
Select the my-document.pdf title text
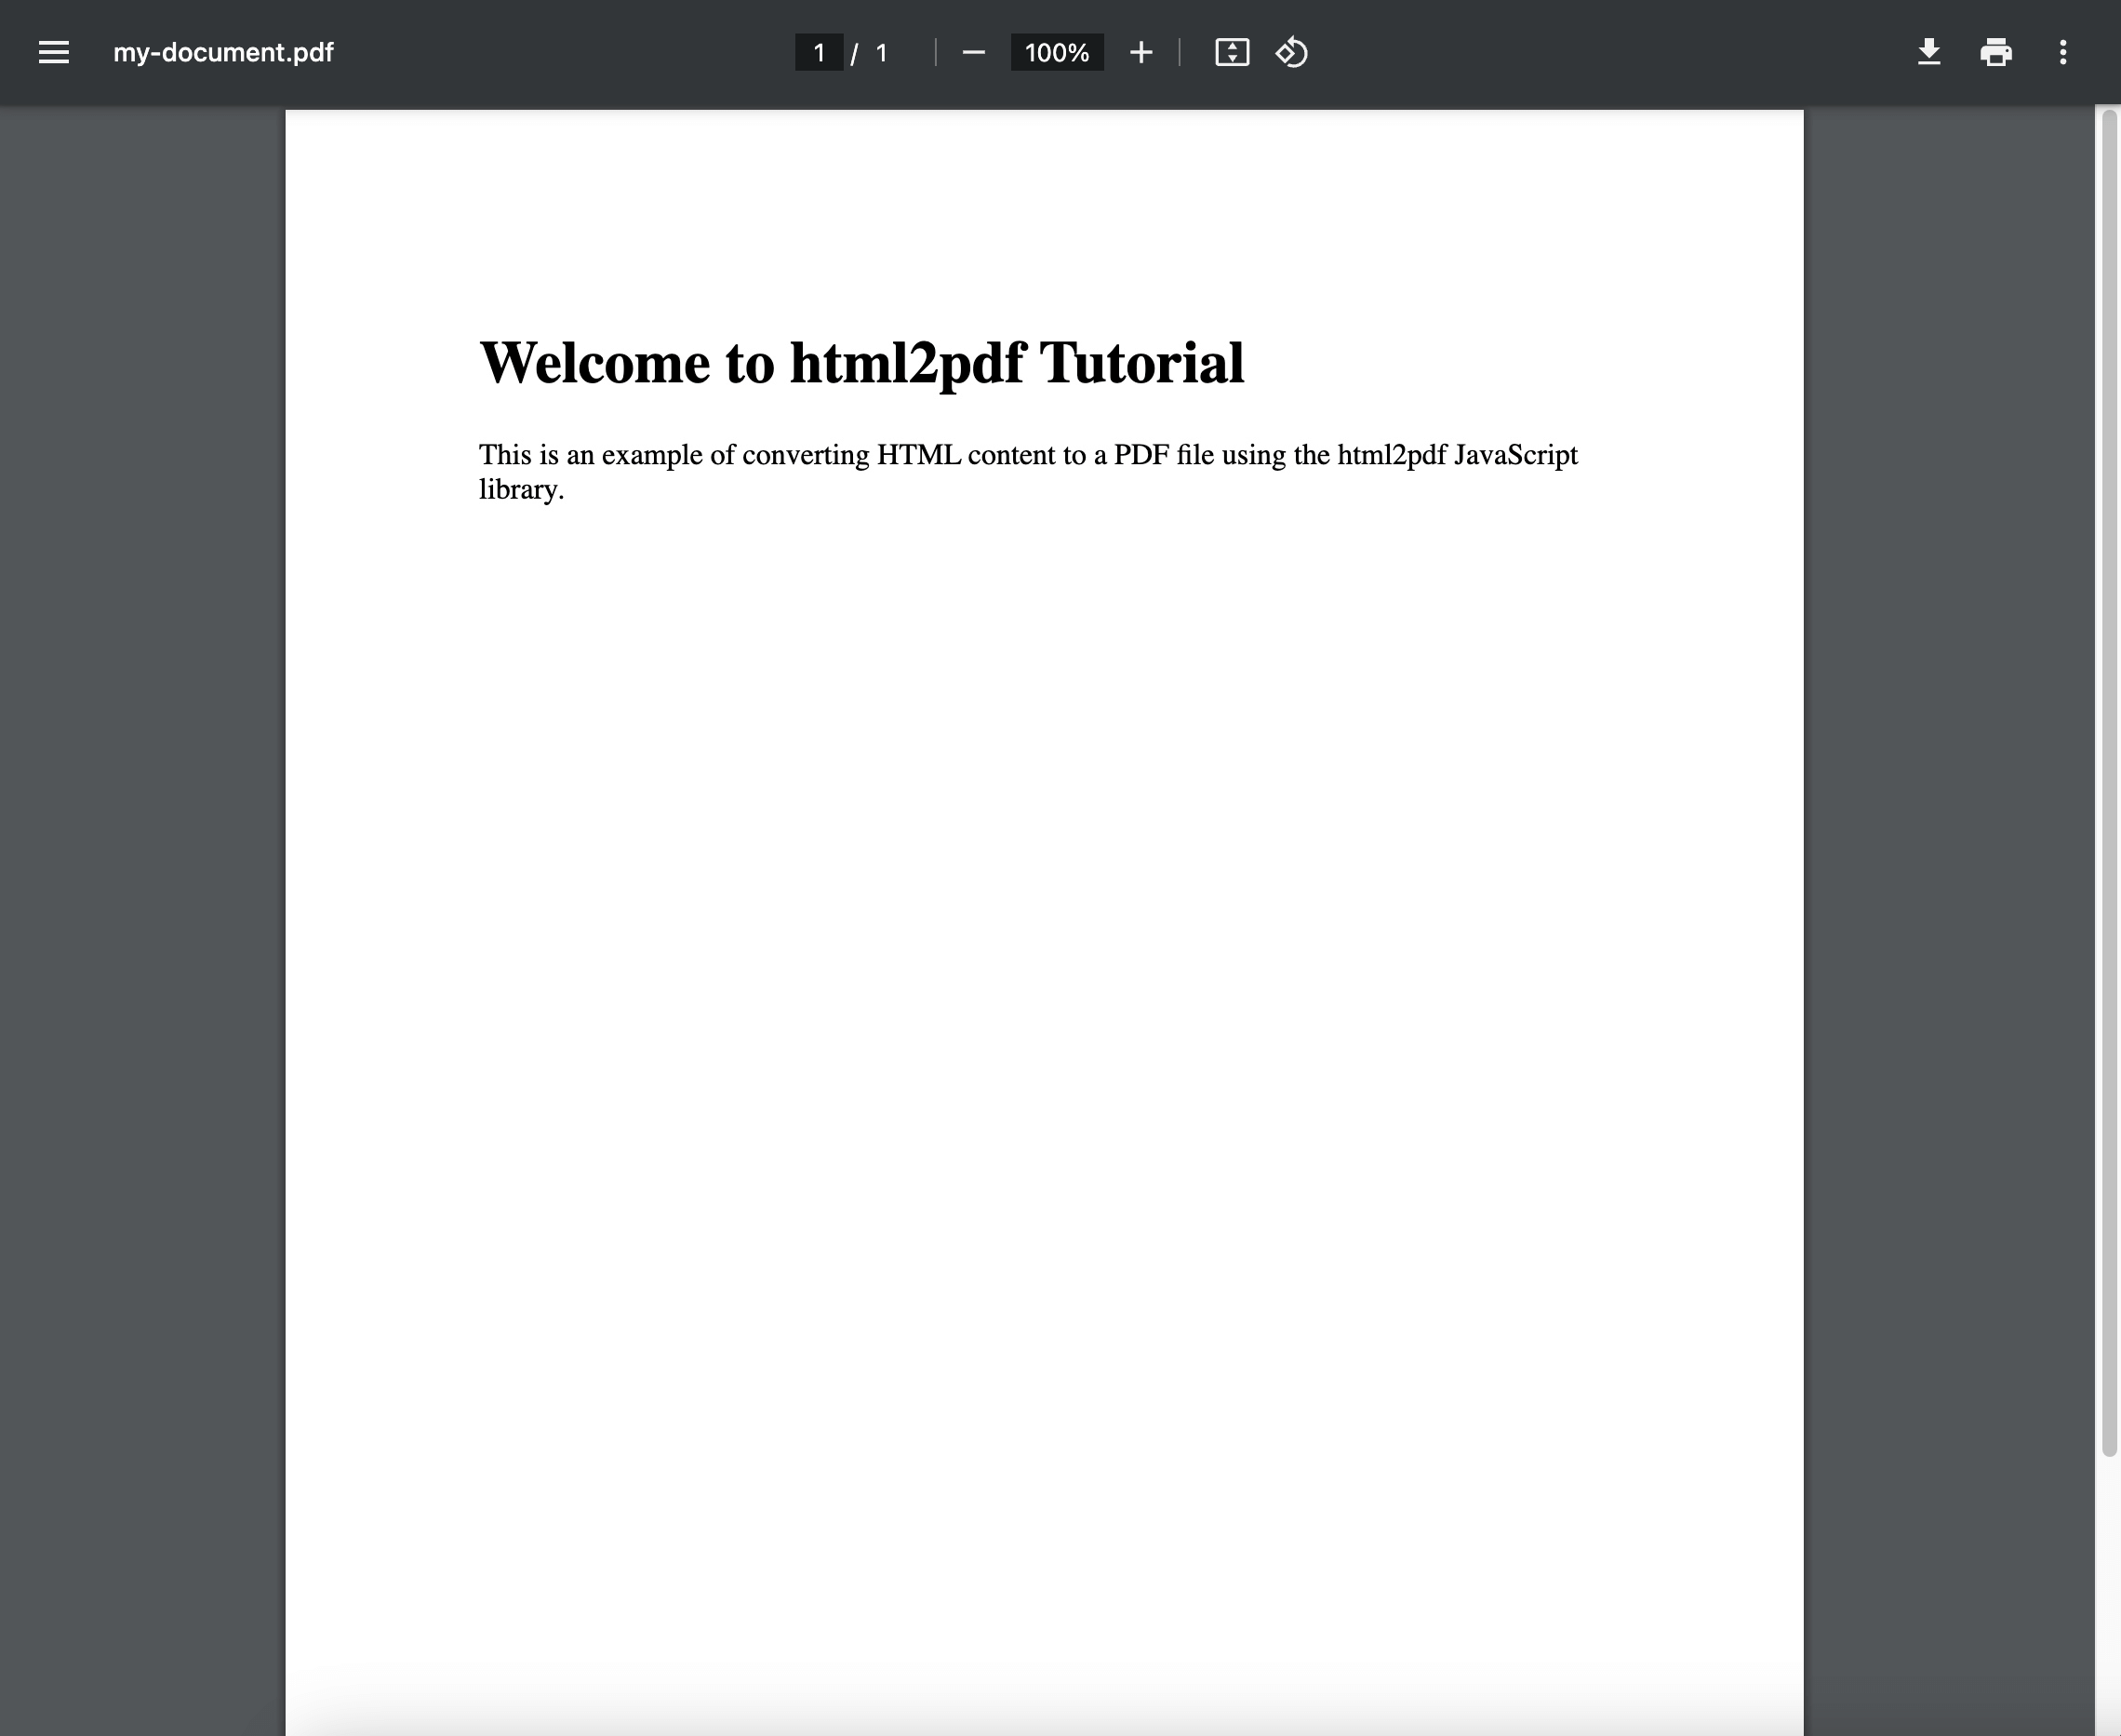222,52
